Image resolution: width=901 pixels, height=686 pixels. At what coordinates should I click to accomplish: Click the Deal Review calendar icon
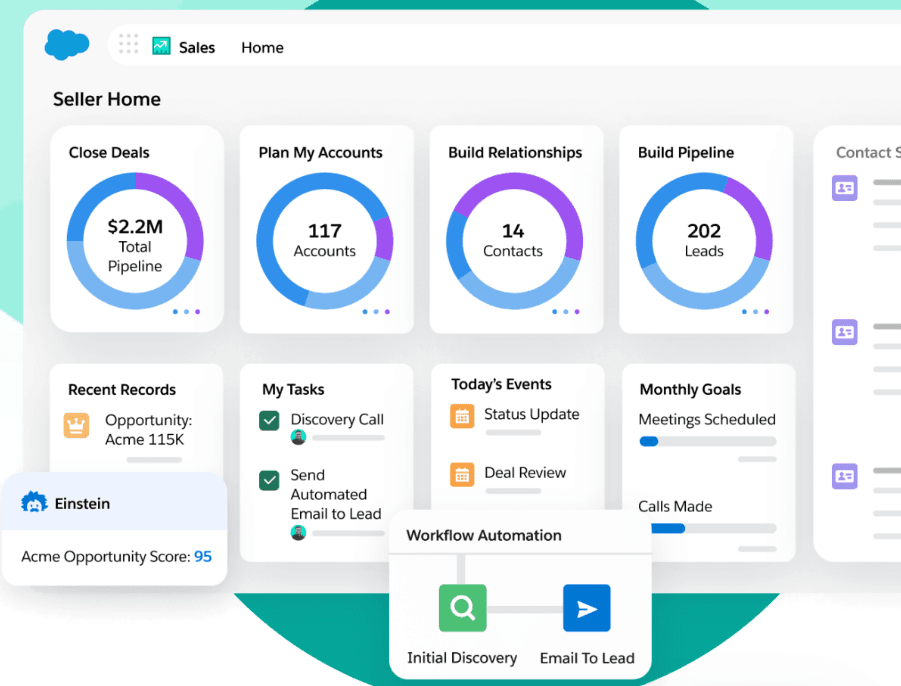[x=462, y=475]
